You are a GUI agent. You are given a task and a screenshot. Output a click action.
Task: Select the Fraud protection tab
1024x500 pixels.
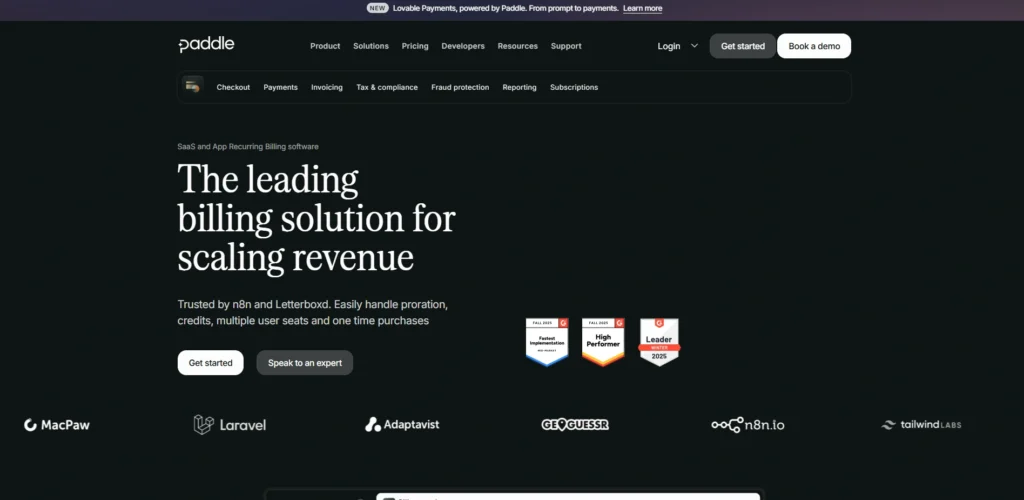coord(460,87)
